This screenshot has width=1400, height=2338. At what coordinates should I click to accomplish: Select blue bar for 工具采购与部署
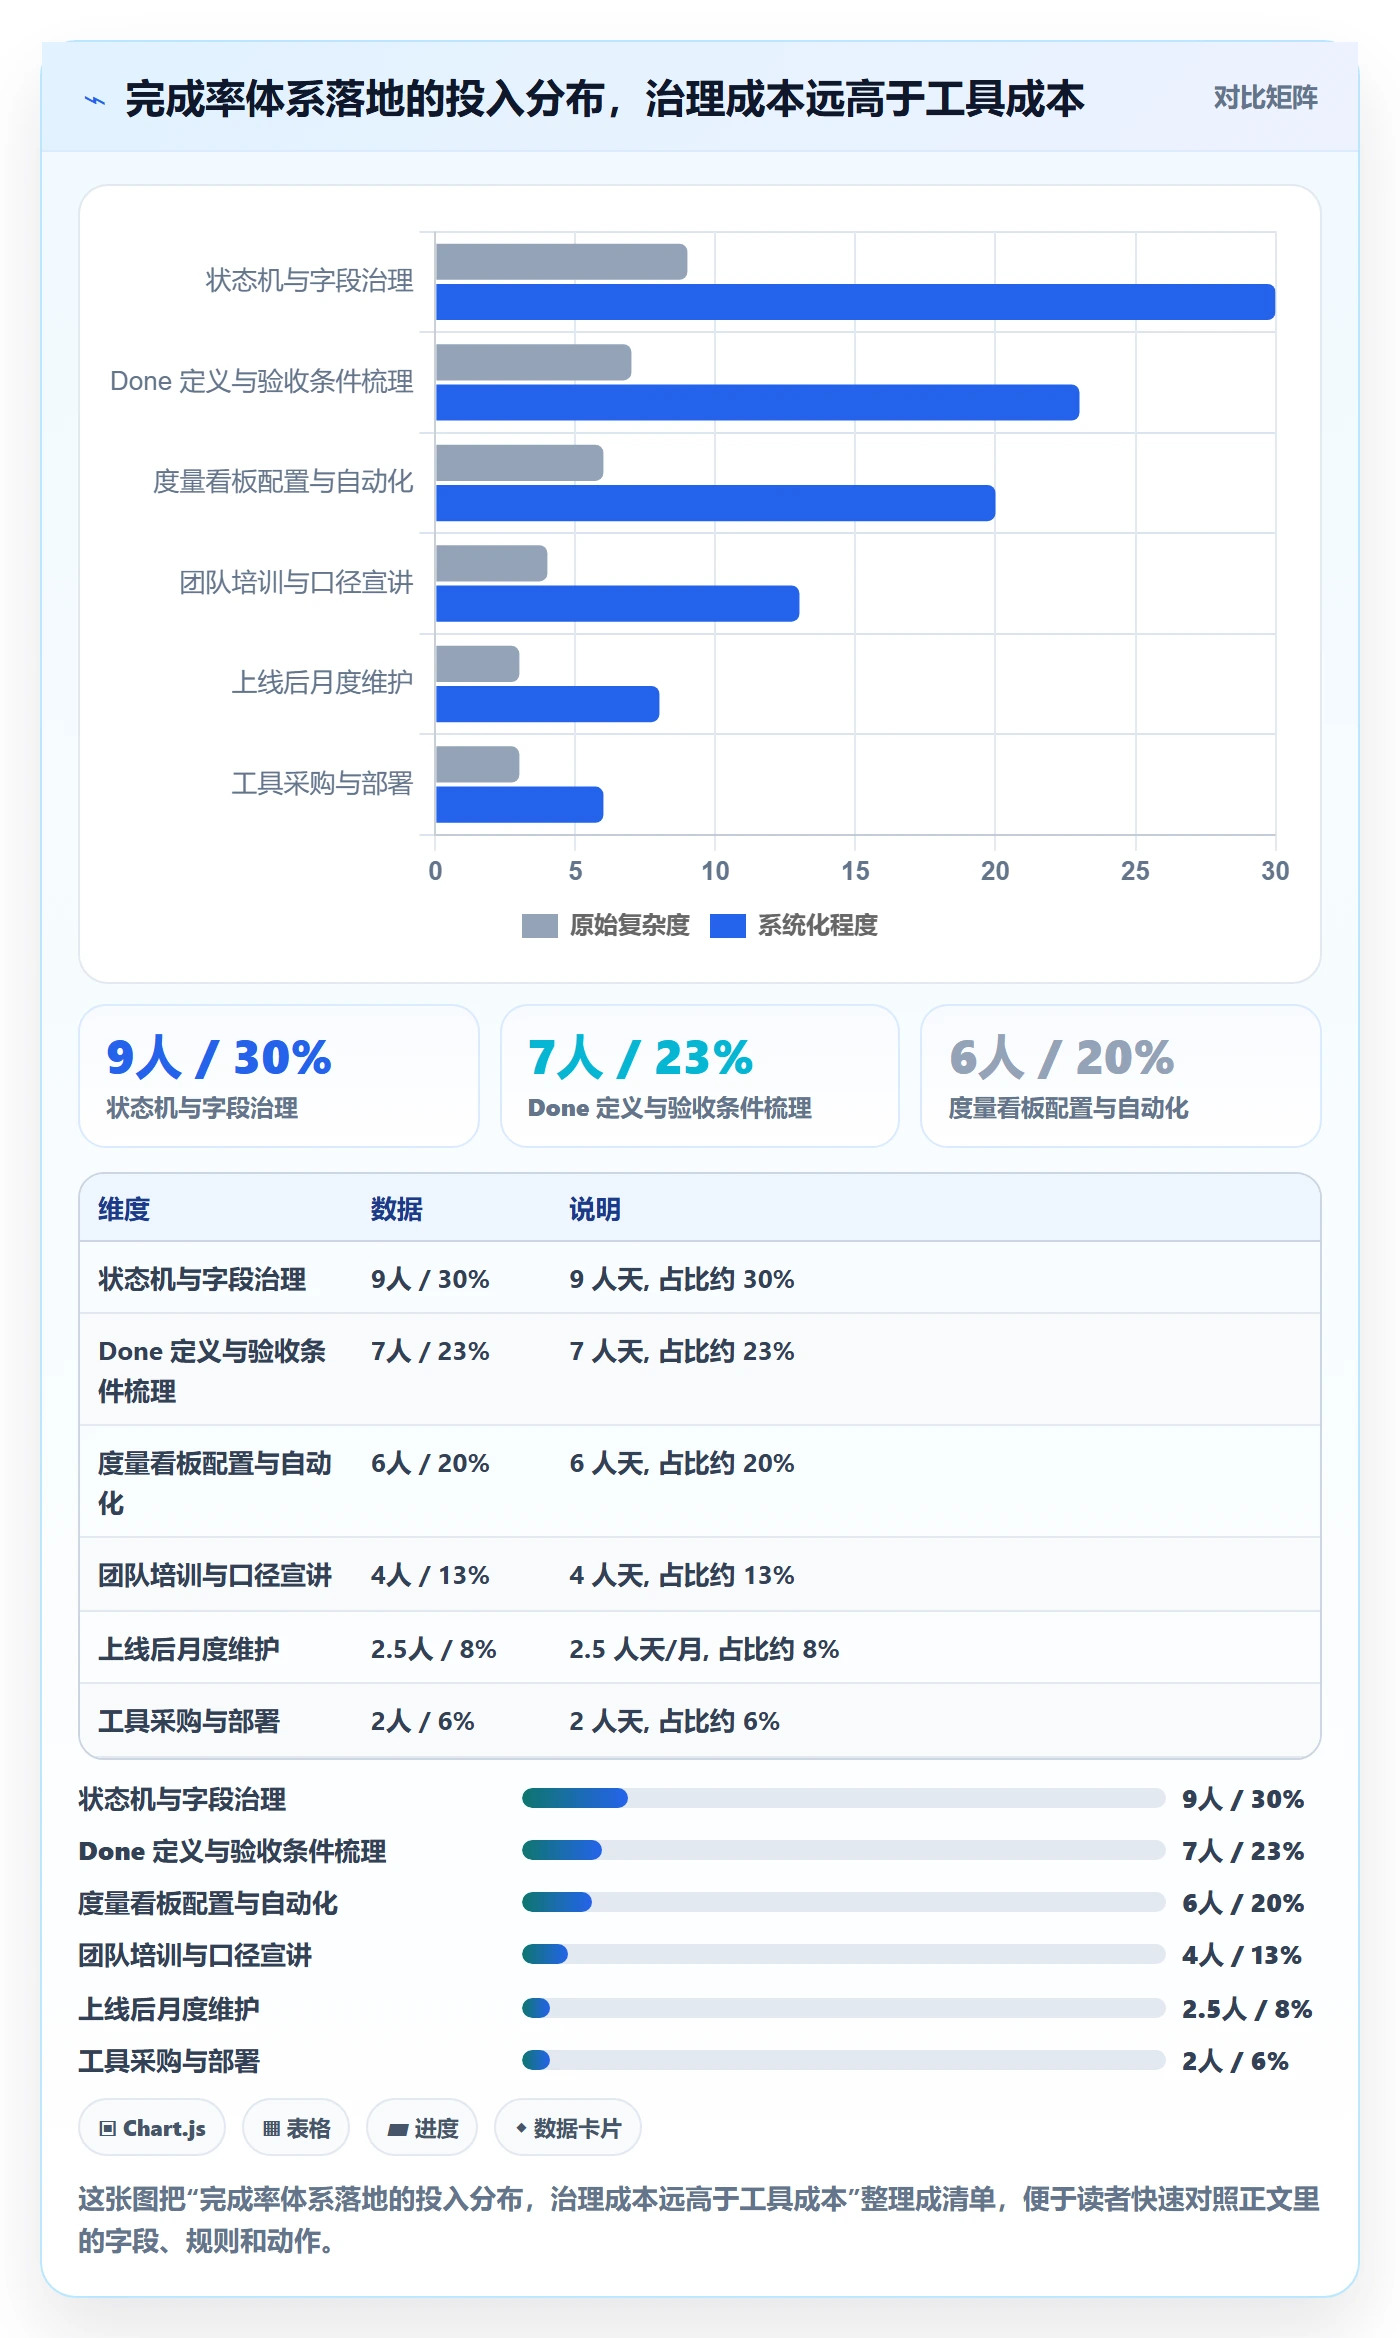click(519, 804)
